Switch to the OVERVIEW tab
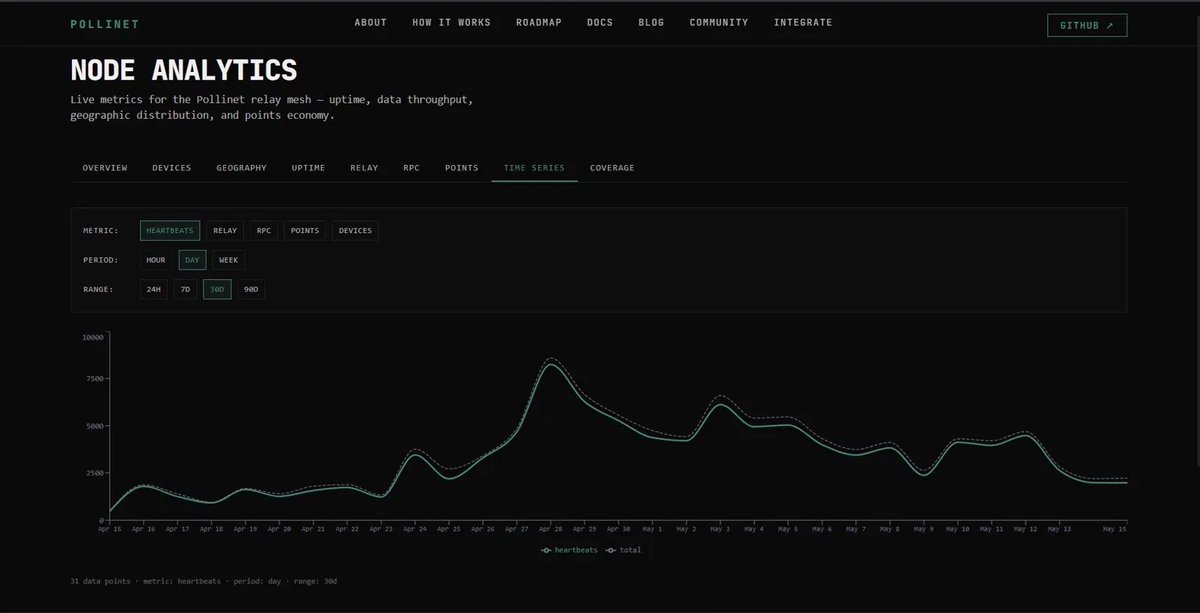The width and height of the screenshot is (1200, 613). [105, 168]
